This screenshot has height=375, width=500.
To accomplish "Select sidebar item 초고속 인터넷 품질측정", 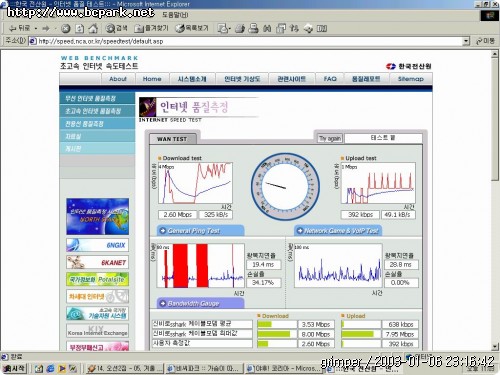I will pos(97,111).
